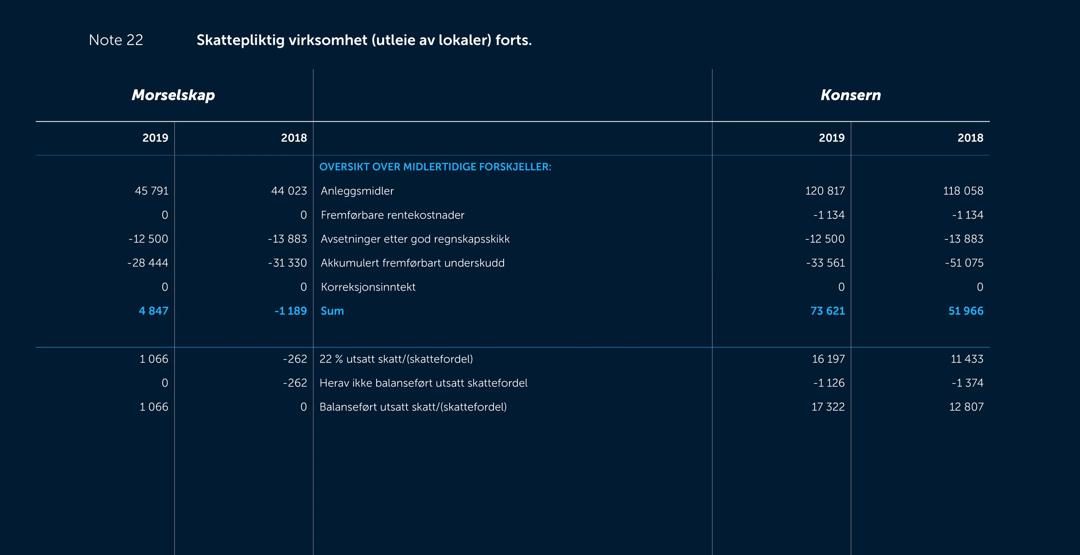Select the 2019 header under Konsern

point(832,138)
